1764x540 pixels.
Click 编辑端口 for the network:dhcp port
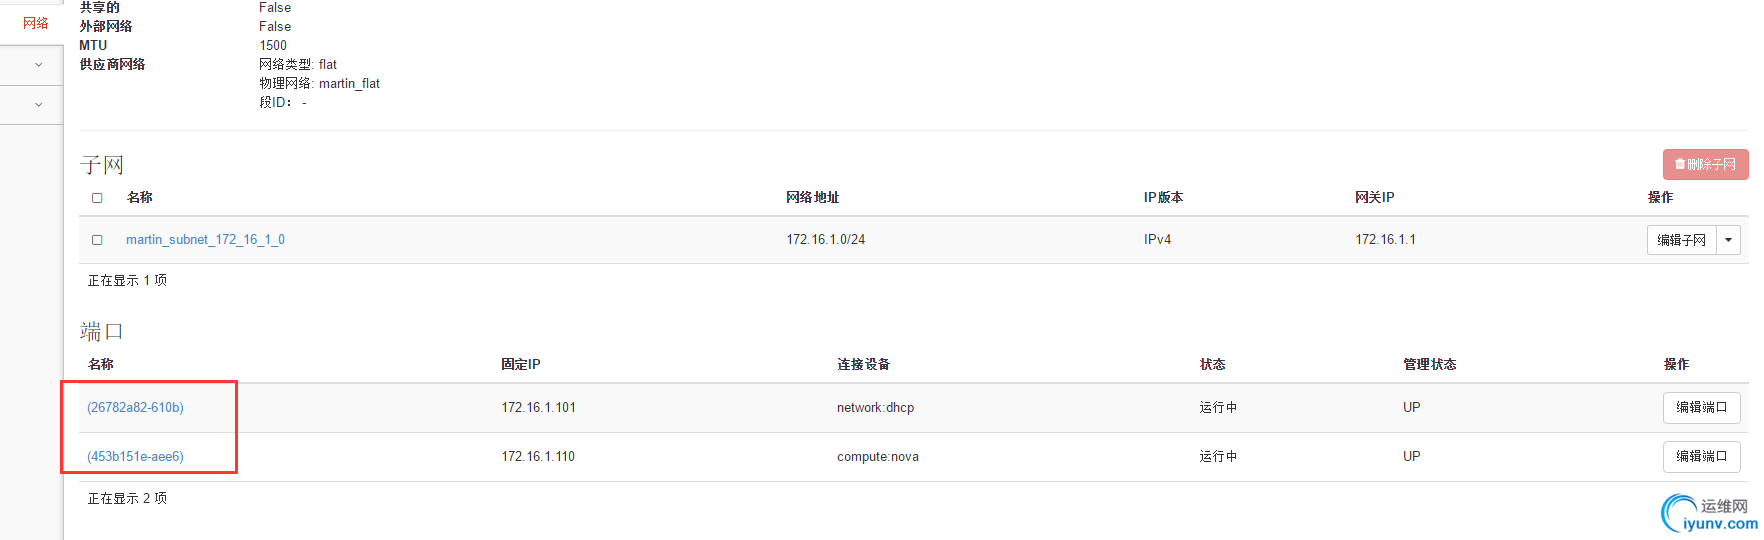point(1701,408)
